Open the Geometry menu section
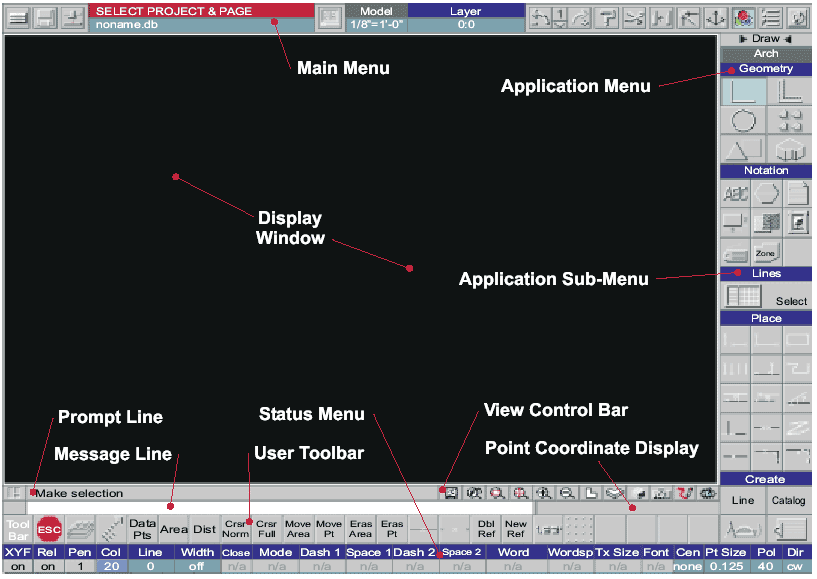The image size is (817, 579). (x=766, y=69)
